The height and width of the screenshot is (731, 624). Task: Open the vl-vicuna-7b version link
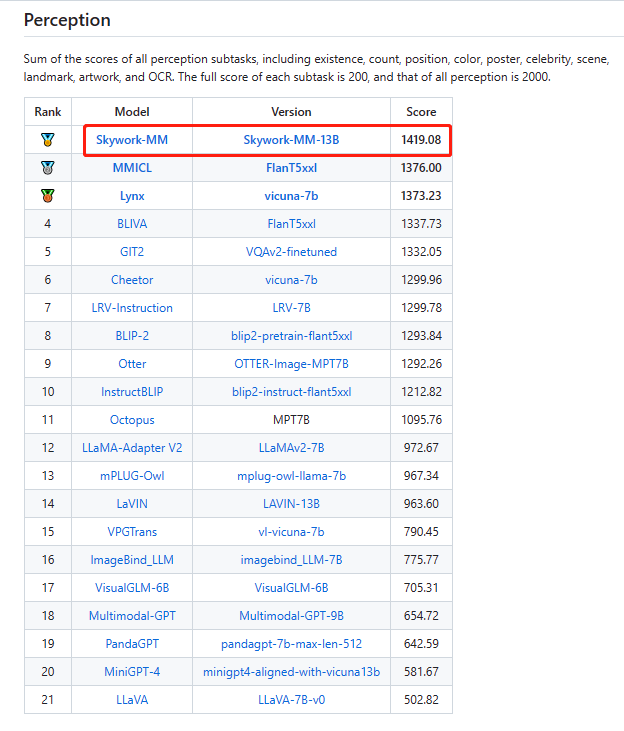pos(291,531)
